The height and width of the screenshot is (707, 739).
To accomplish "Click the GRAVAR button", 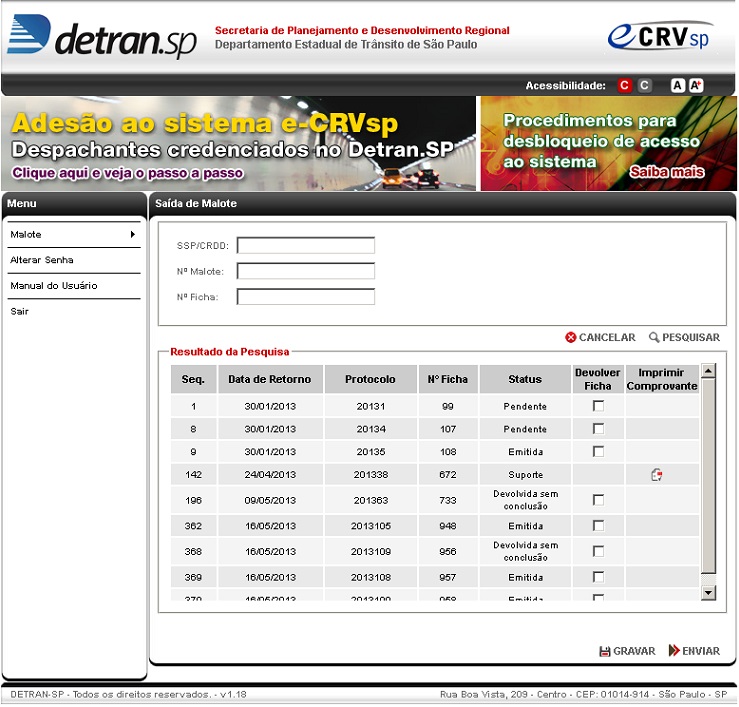I will (627, 651).
